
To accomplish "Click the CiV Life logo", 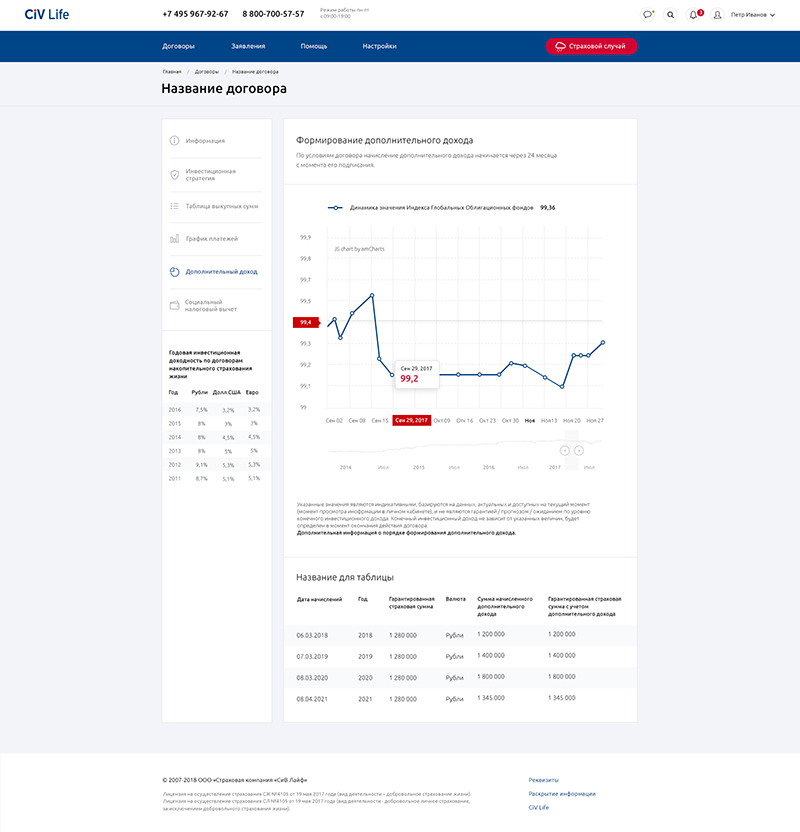I will [x=47, y=15].
